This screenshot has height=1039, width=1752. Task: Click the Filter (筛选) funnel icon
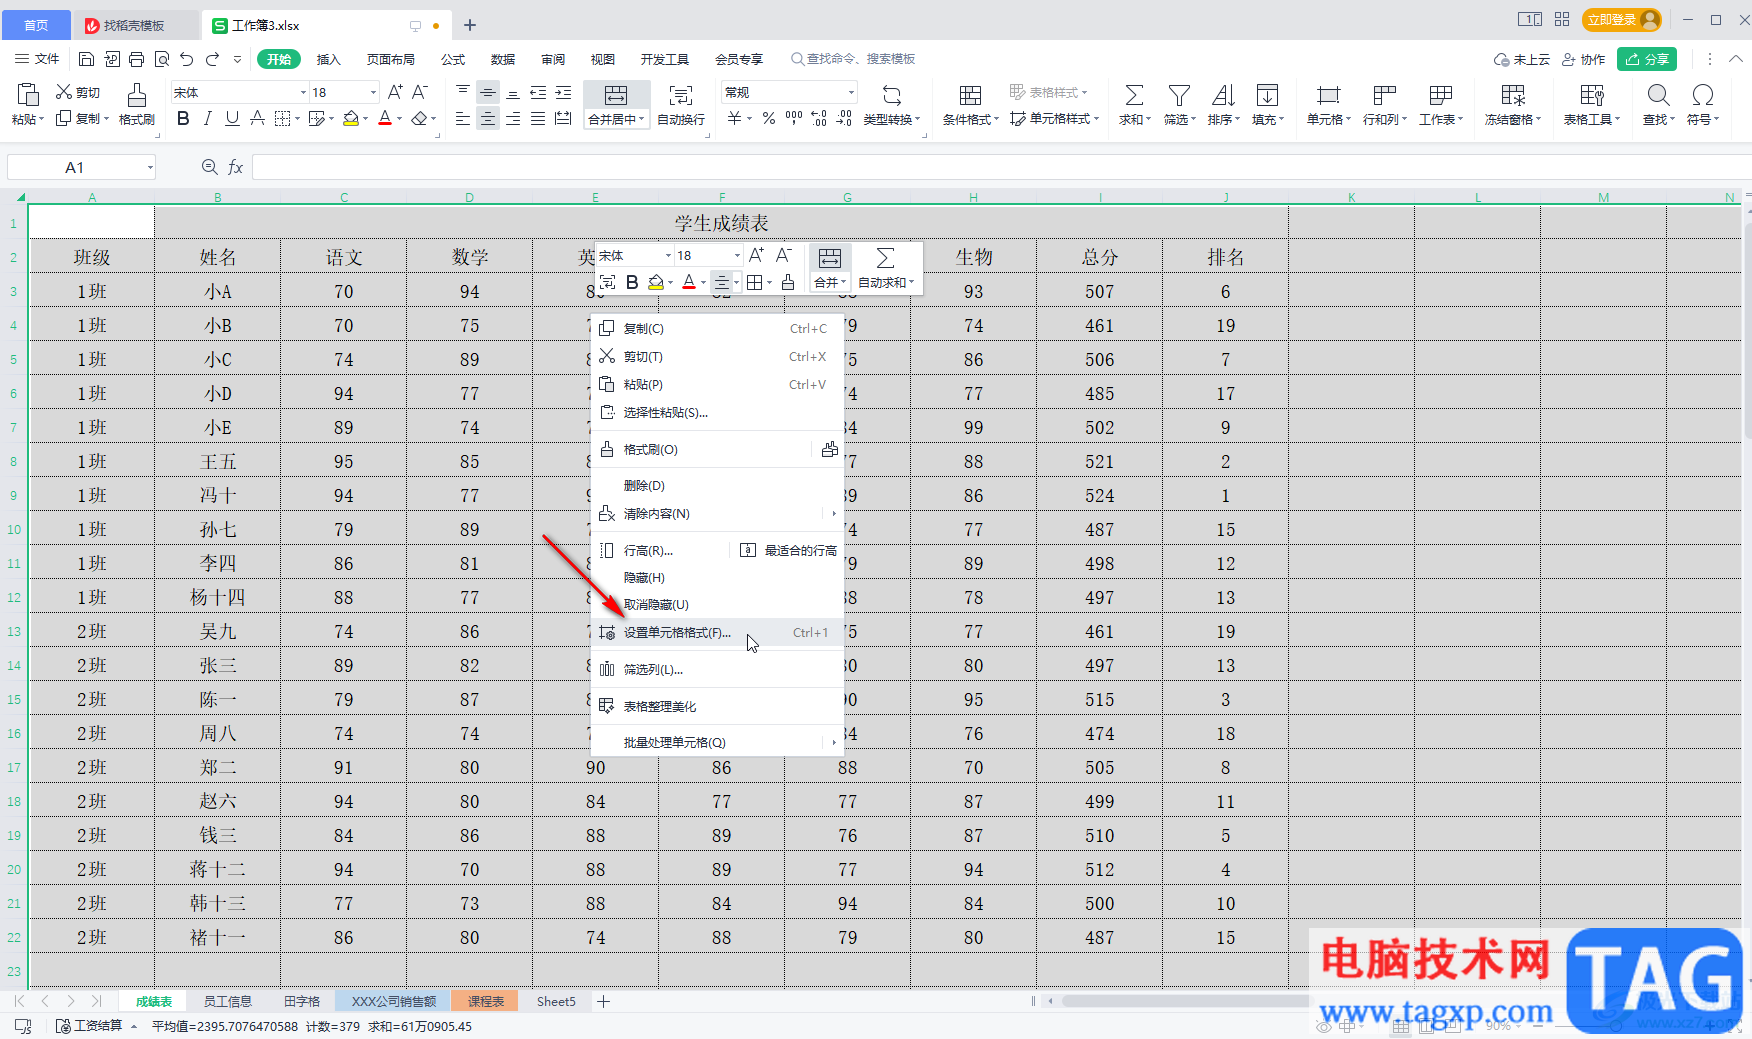(x=1179, y=95)
